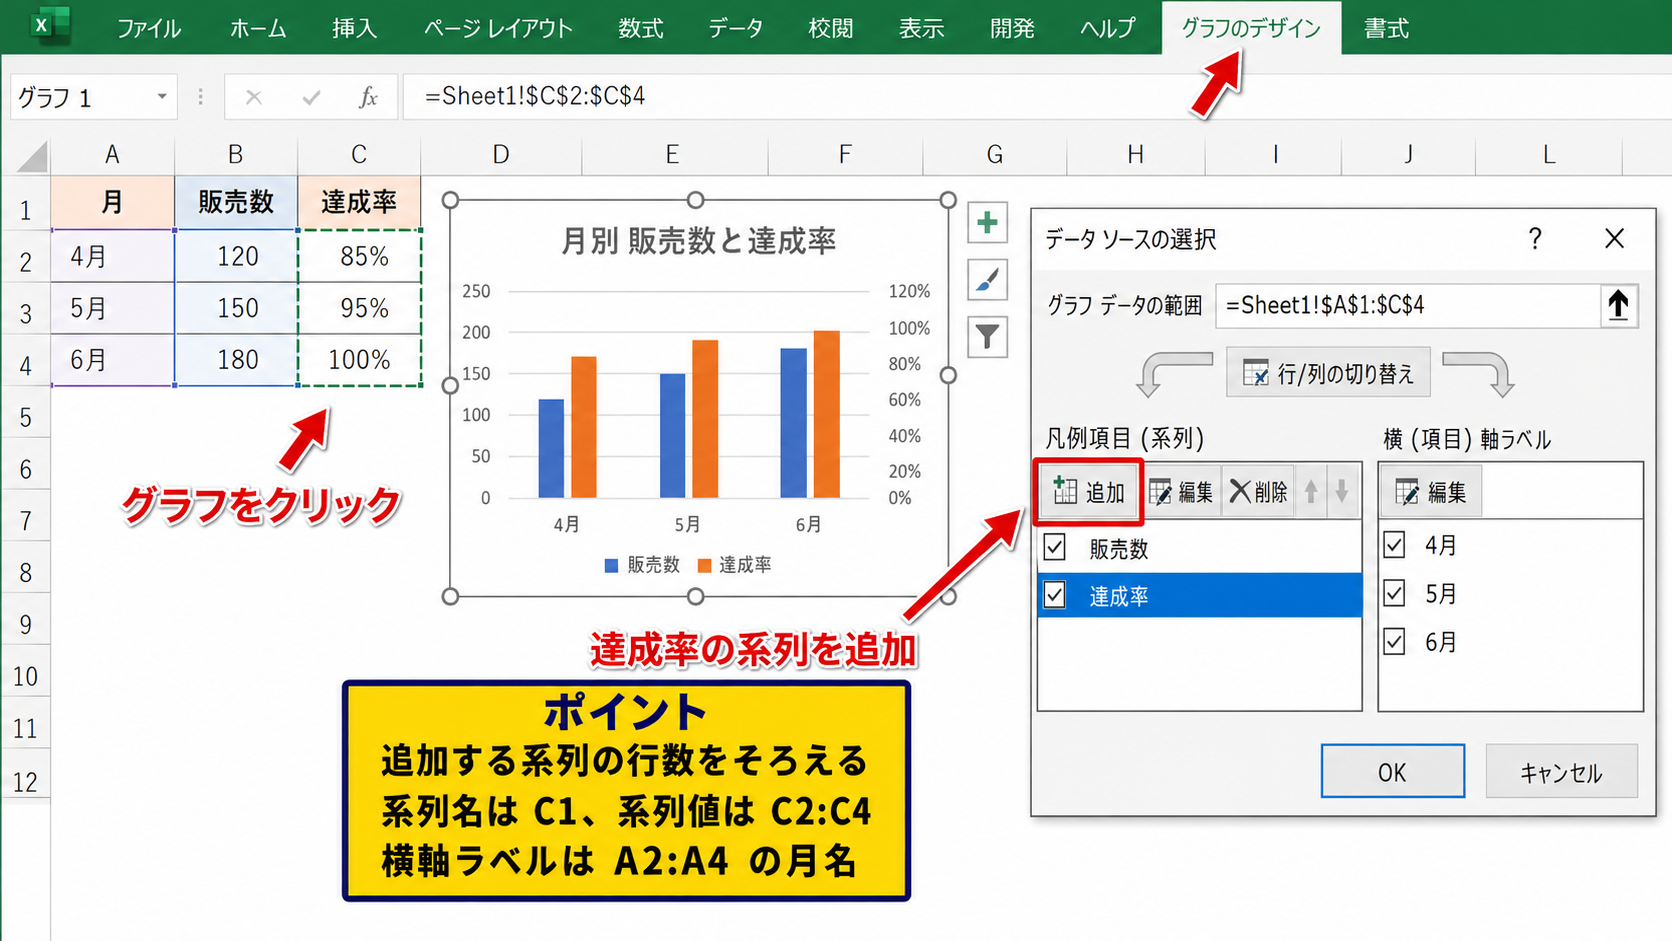The image size is (1672, 941).
Task: Uncheck the 達成率 series checkbox
Action: pyautogui.click(x=1054, y=595)
